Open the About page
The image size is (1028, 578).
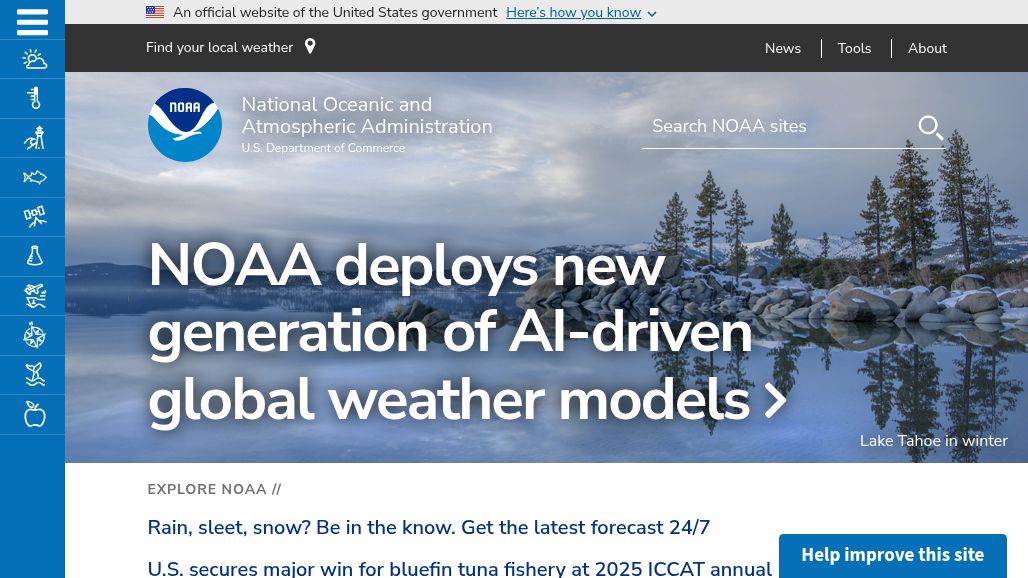pyautogui.click(x=927, y=48)
